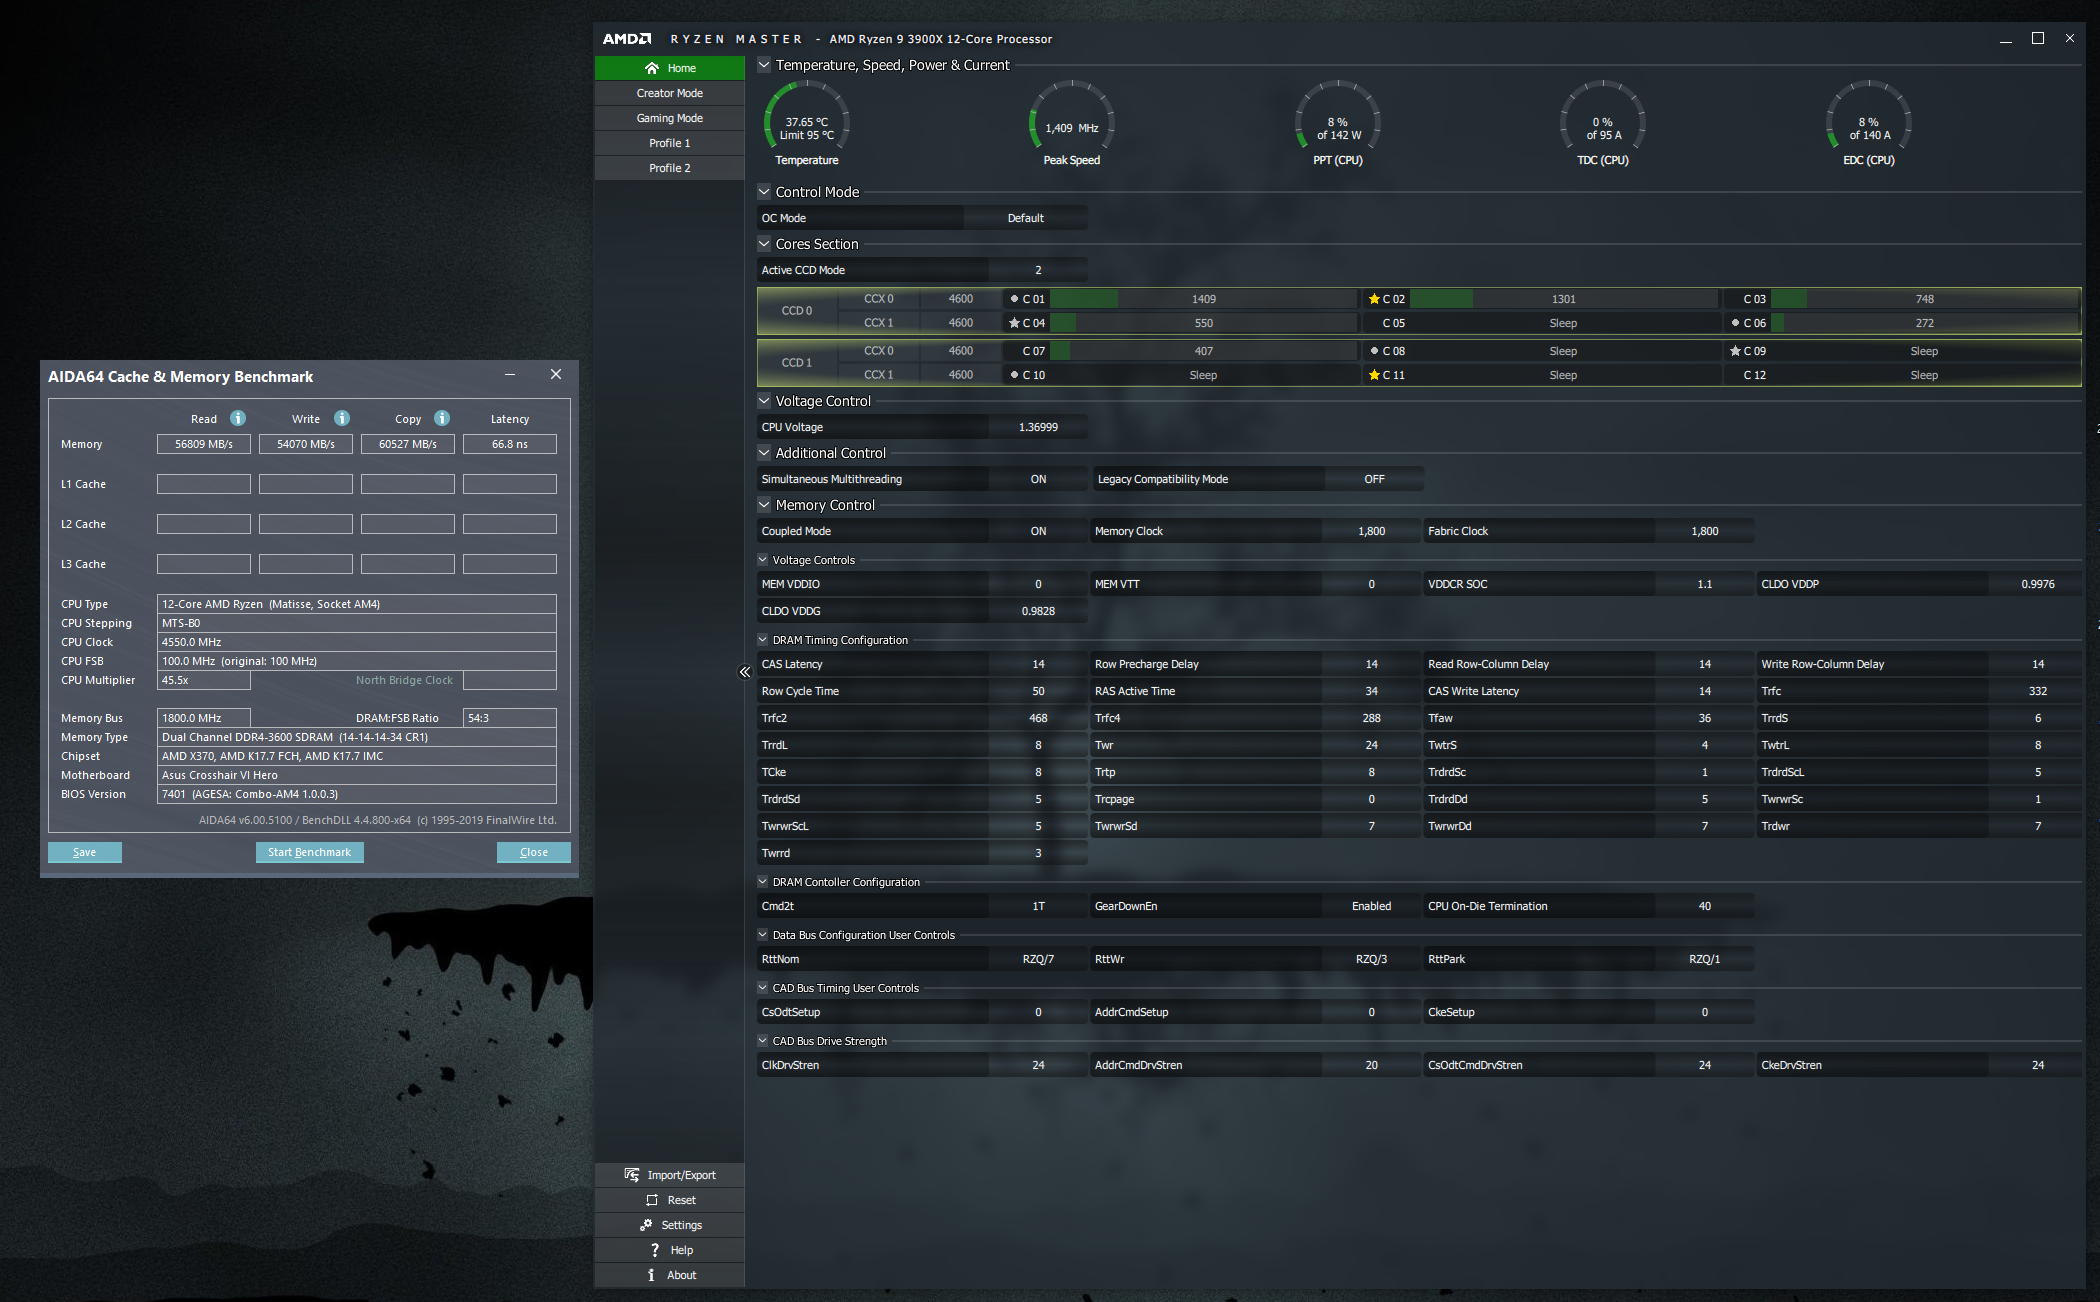Click the dot marker on core C 08

click(1374, 351)
